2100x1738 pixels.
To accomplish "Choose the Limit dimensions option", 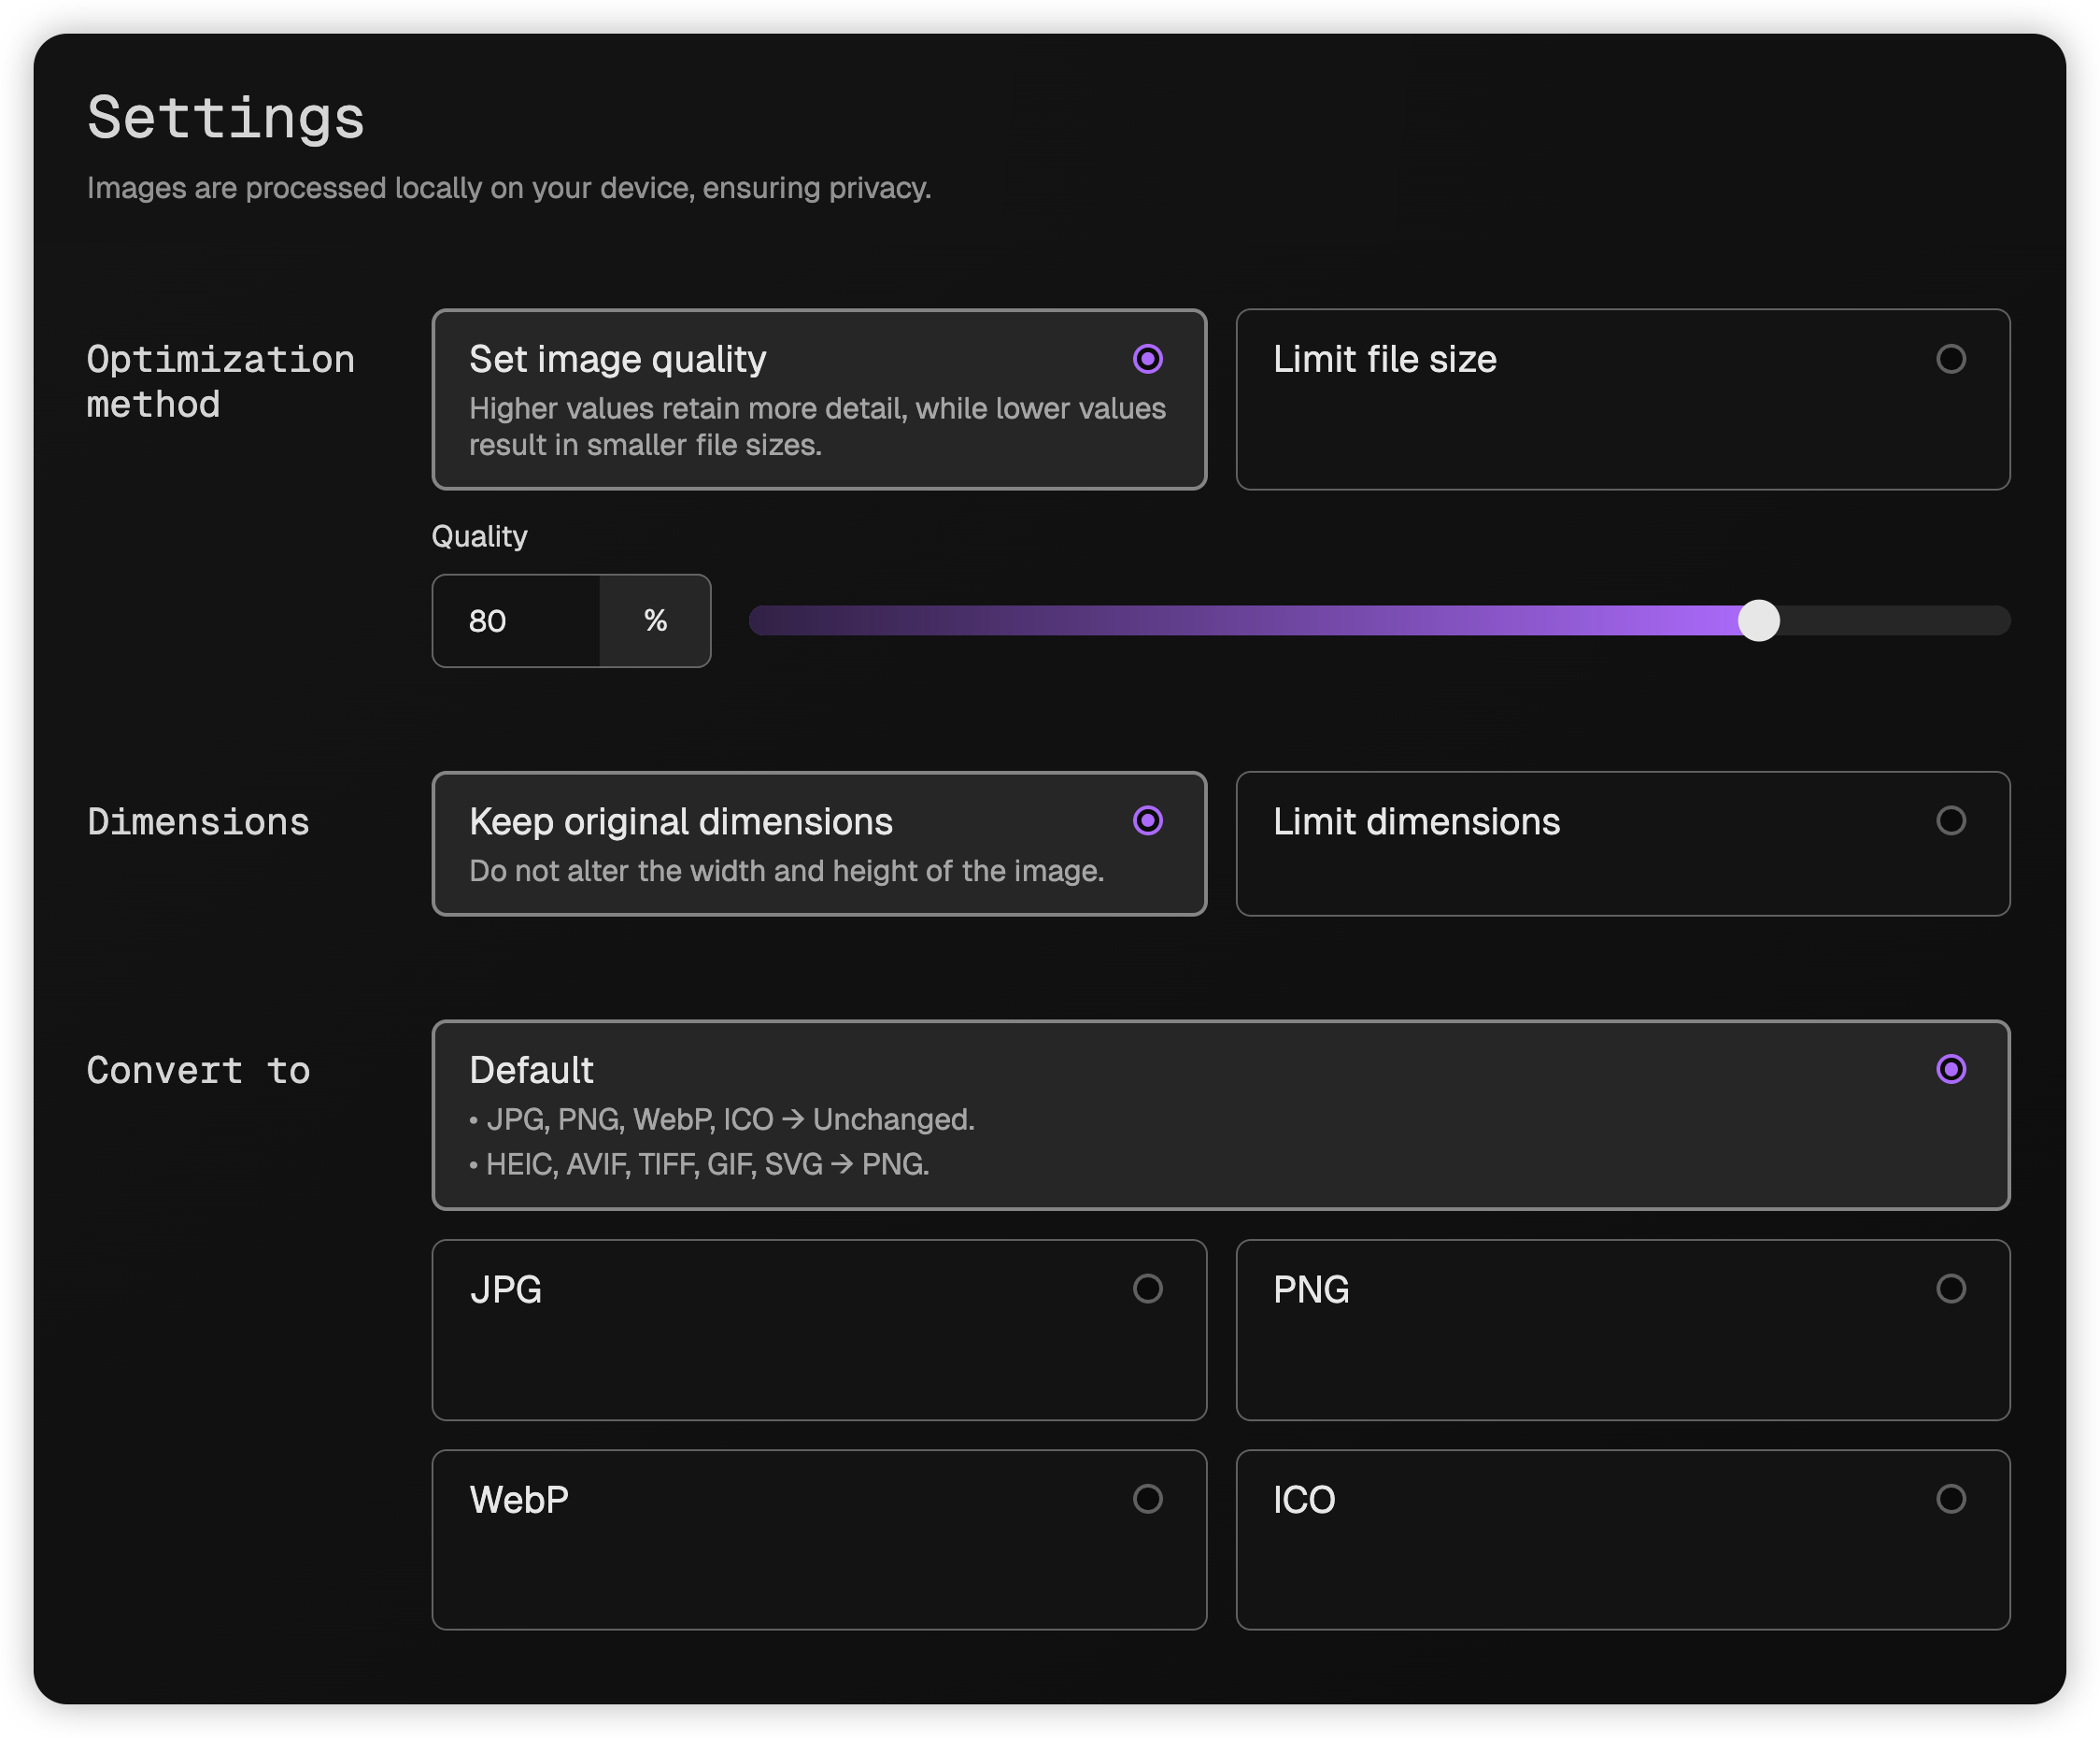I will (1620, 845).
